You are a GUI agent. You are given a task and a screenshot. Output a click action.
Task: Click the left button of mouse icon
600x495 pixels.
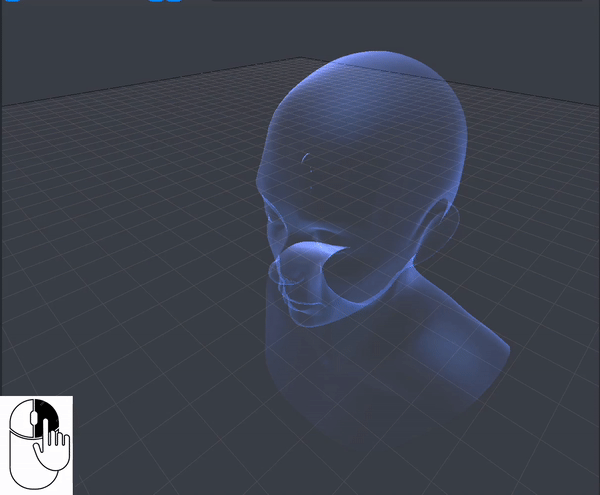click(21, 418)
